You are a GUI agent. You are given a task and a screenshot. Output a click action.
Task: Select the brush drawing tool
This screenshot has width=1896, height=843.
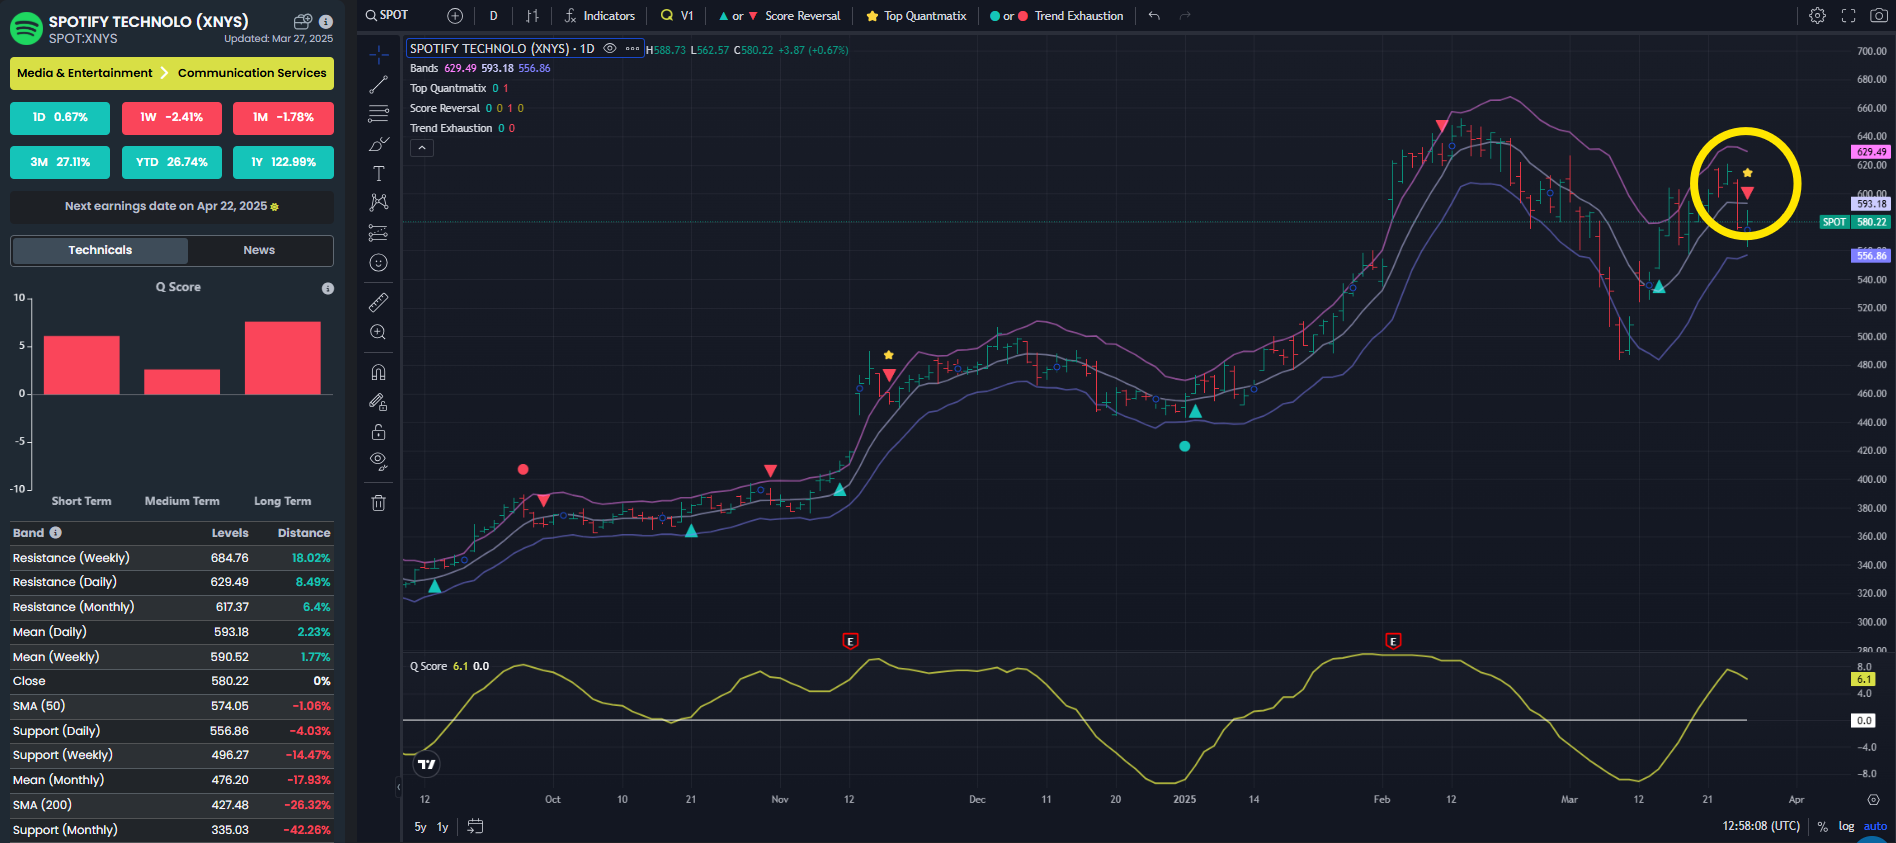pos(378,144)
